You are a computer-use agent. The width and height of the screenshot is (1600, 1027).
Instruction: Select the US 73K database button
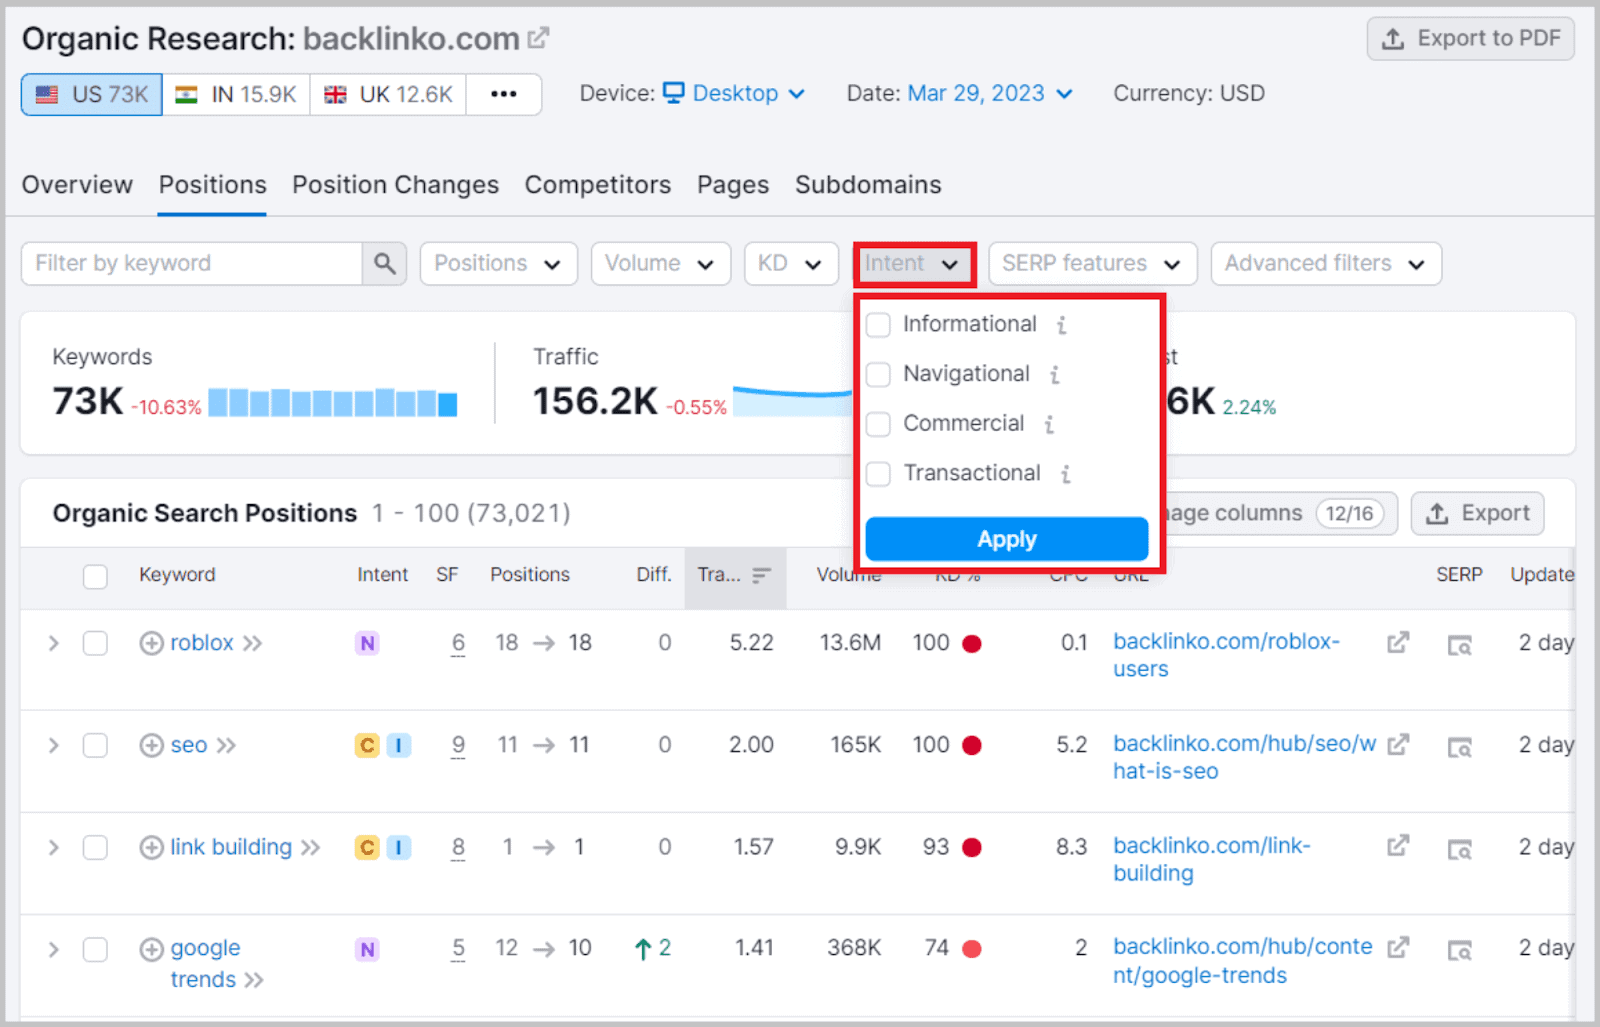coord(92,95)
